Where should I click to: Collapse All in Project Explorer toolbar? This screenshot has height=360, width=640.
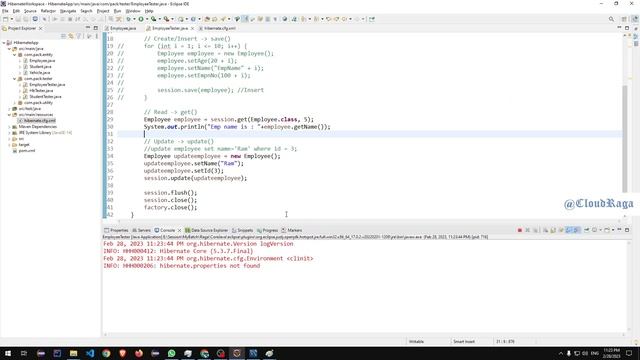63,36
